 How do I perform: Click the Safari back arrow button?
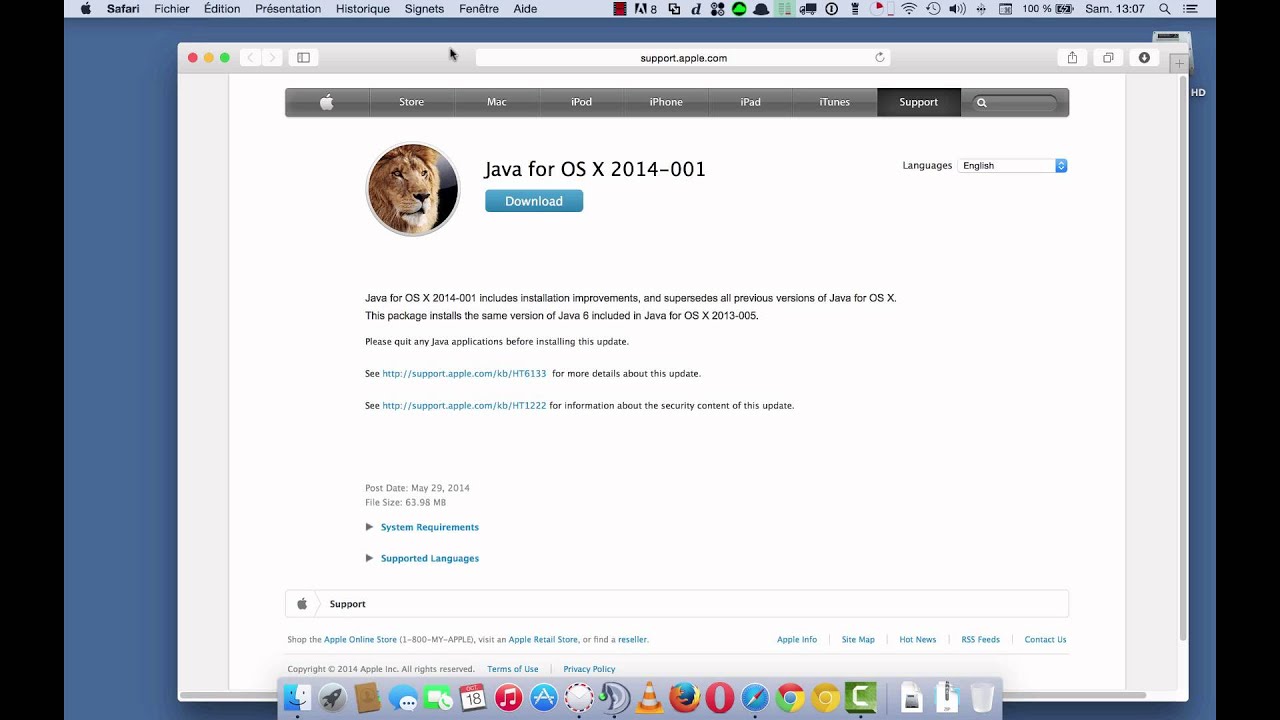click(250, 58)
